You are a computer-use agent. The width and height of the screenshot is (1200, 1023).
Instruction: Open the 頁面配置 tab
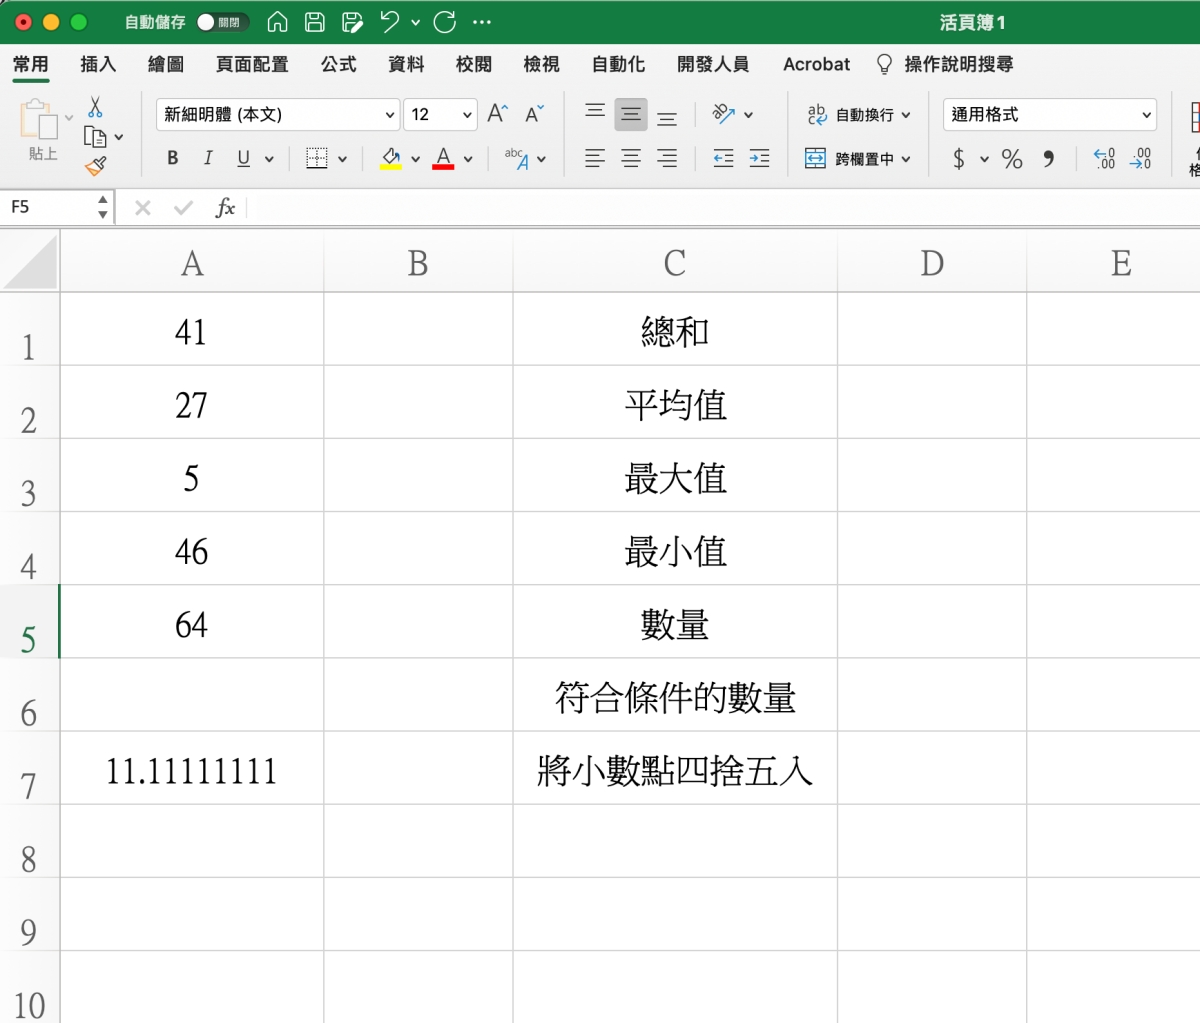tap(252, 64)
